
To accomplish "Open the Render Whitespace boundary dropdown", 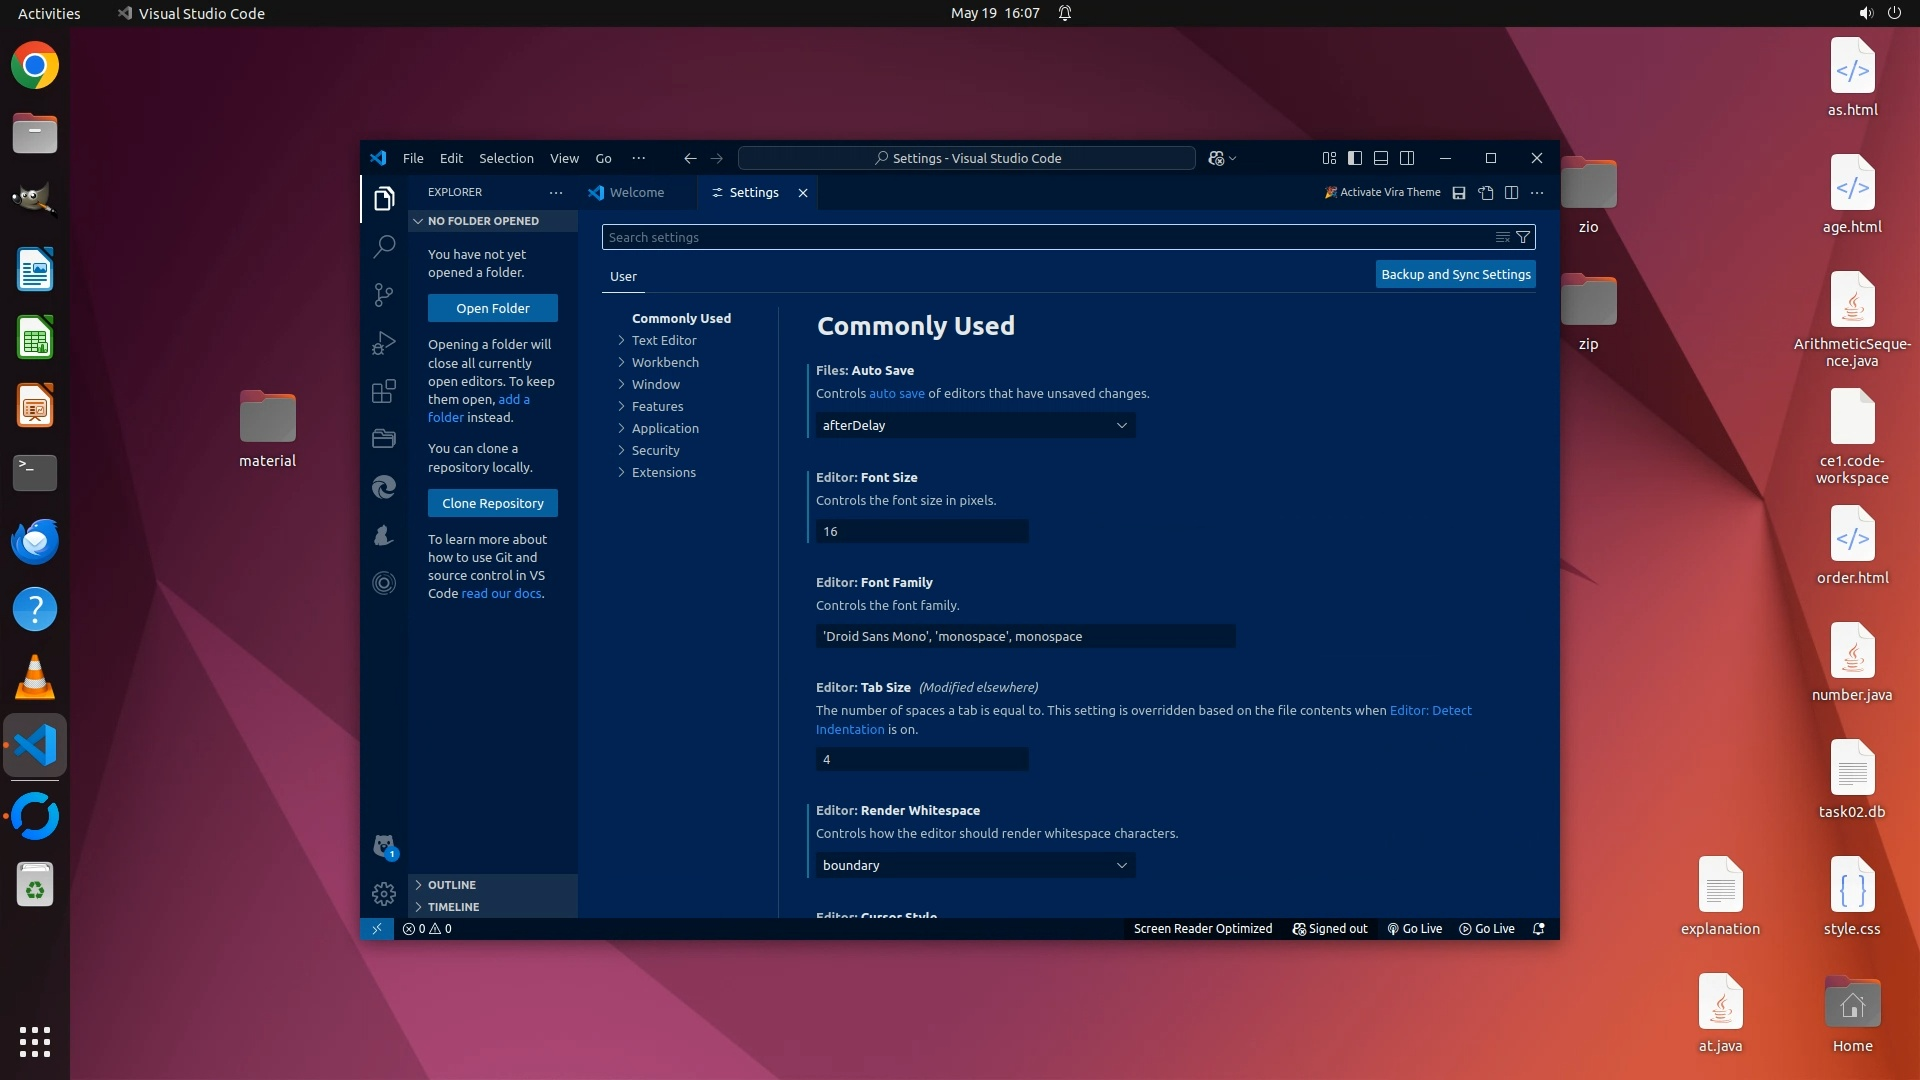I will click(975, 865).
